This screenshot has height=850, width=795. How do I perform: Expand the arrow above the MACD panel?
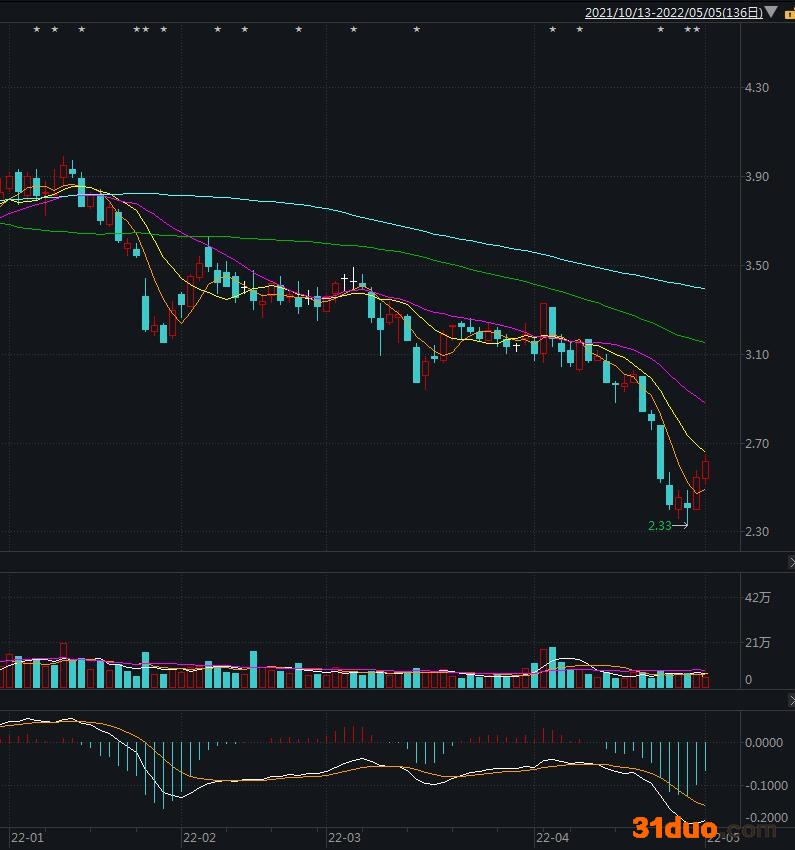pyautogui.click(x=788, y=701)
